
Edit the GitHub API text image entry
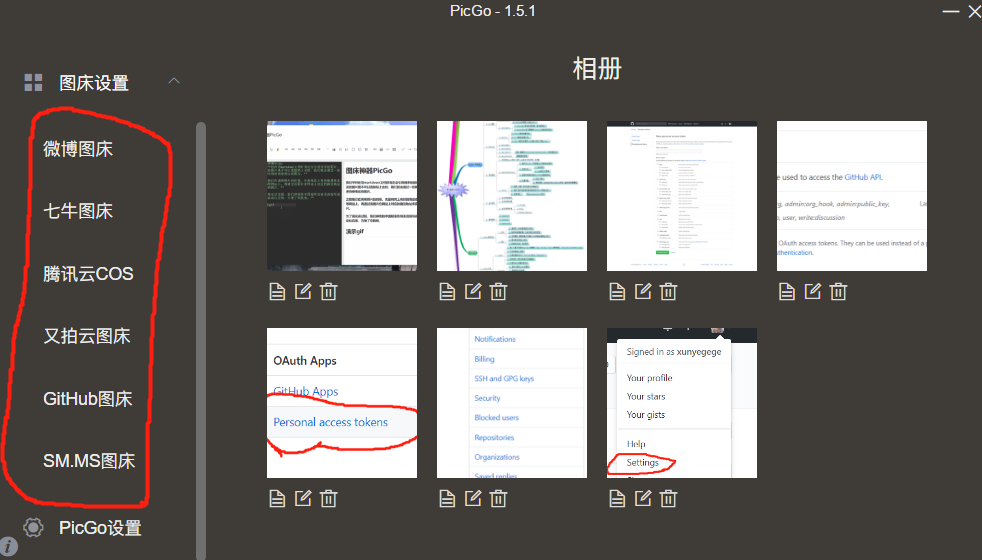tap(813, 291)
